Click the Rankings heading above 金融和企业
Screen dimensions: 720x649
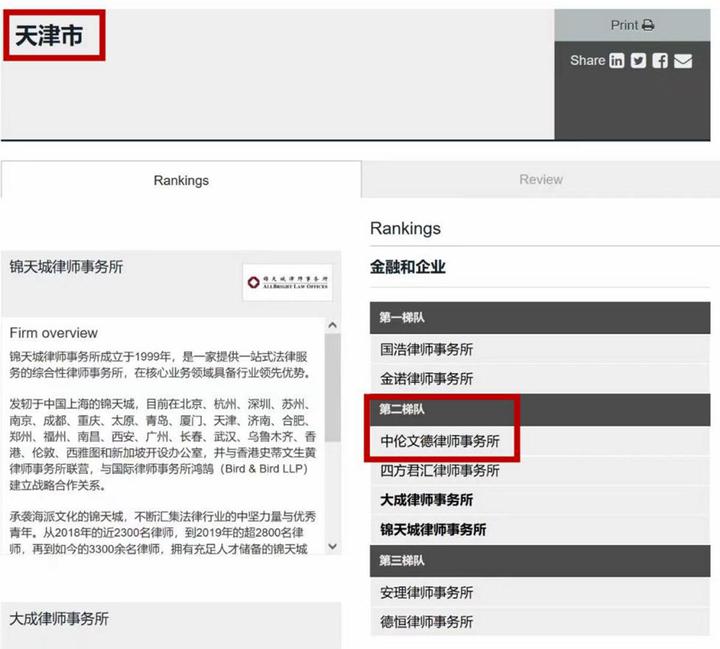coord(405,228)
